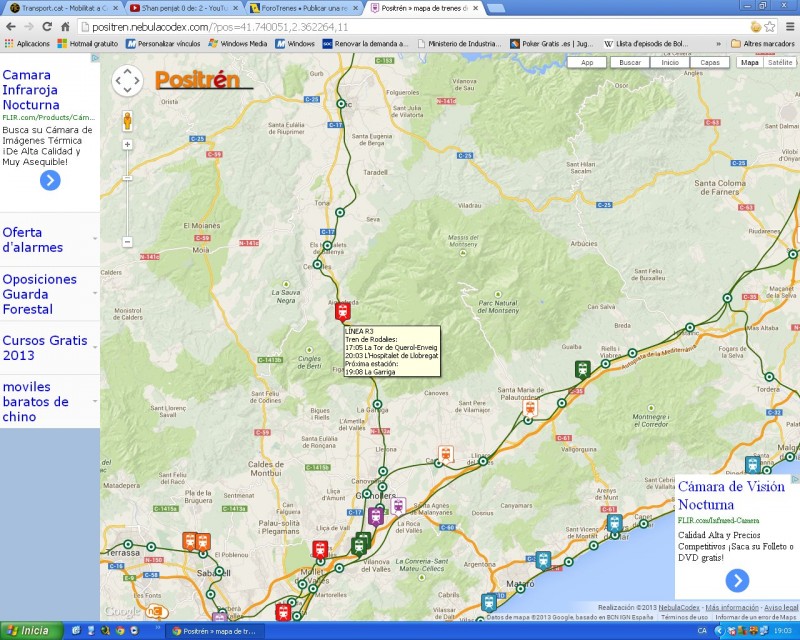
Task: Select the red train icon near Mollet del Vallès
Action: (320, 550)
